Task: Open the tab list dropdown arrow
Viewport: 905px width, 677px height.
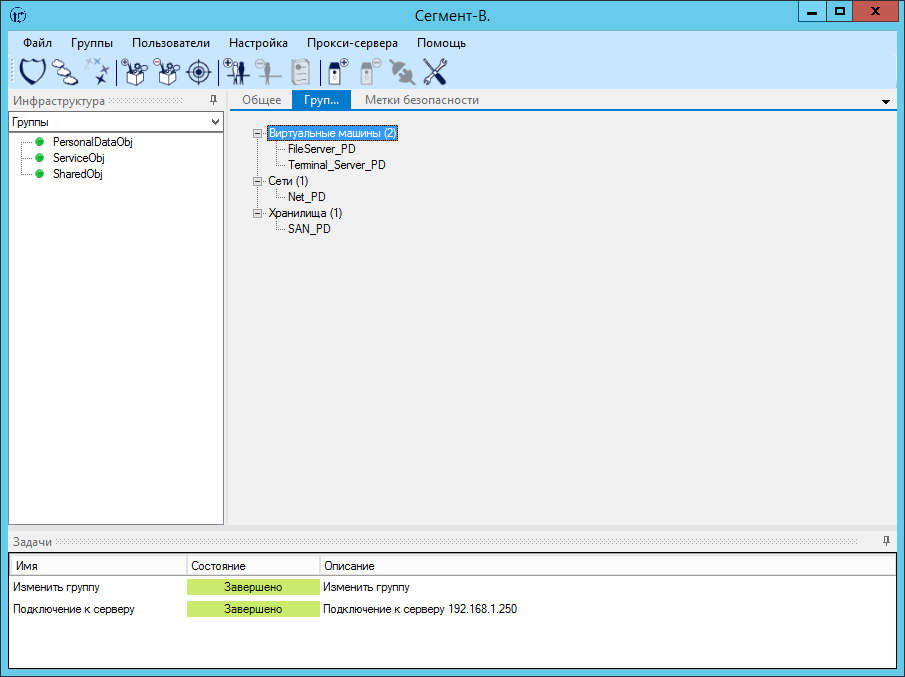Action: 886,102
